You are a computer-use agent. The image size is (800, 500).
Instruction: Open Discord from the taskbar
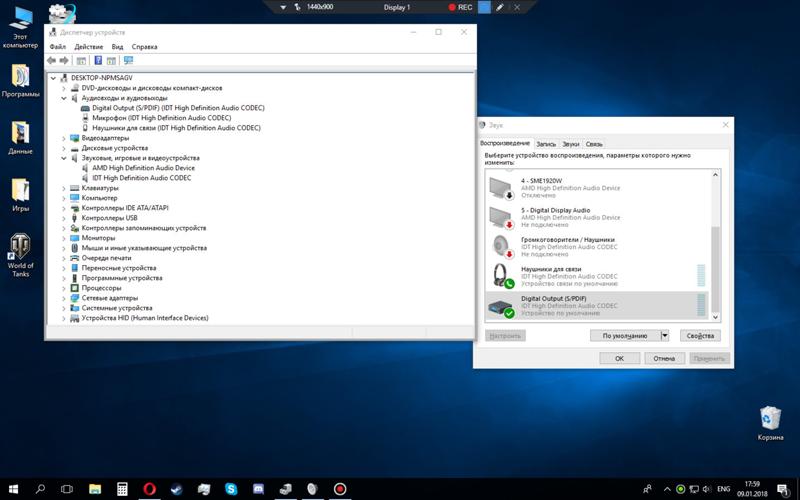(258, 489)
